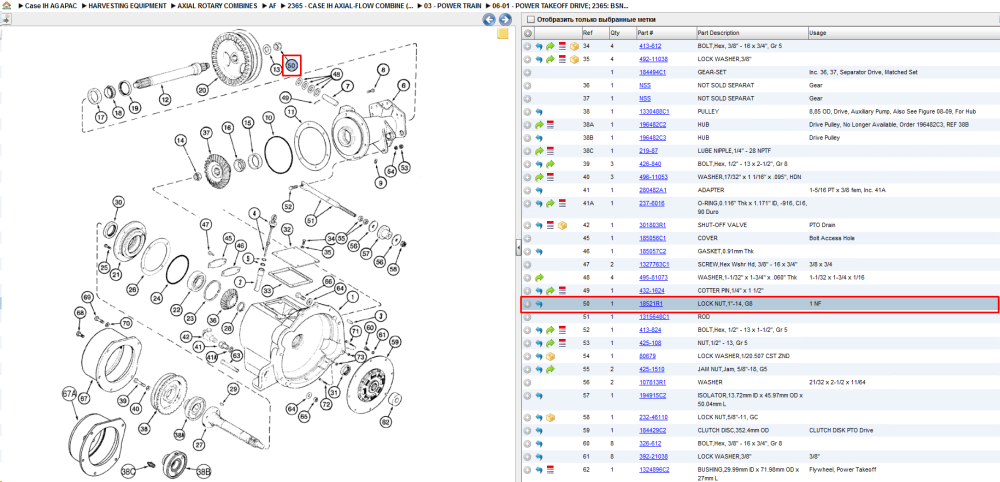Click the pin icon above the diagram

click(x=6, y=20)
